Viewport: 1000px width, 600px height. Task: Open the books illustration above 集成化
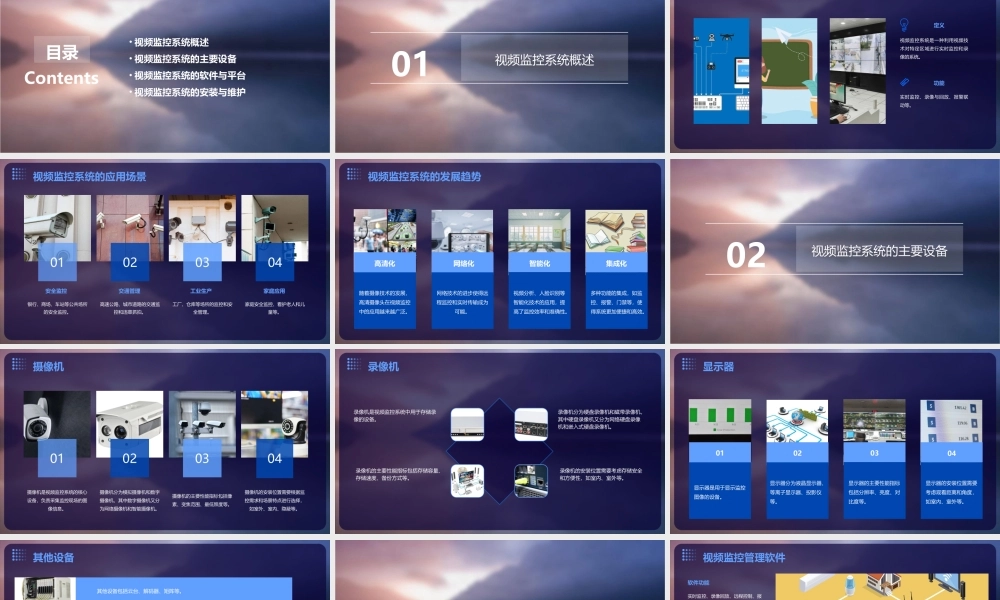616,231
